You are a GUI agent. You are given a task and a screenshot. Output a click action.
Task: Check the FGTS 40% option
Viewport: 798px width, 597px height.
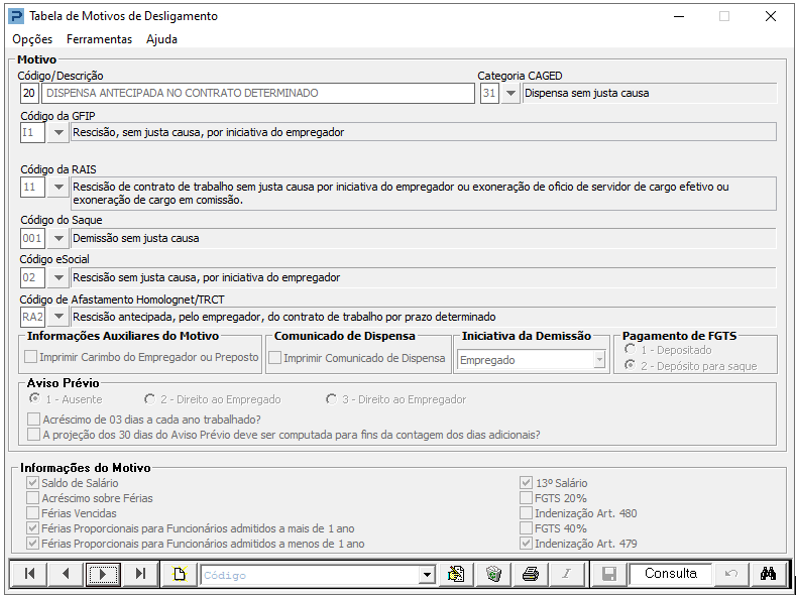click(x=526, y=528)
